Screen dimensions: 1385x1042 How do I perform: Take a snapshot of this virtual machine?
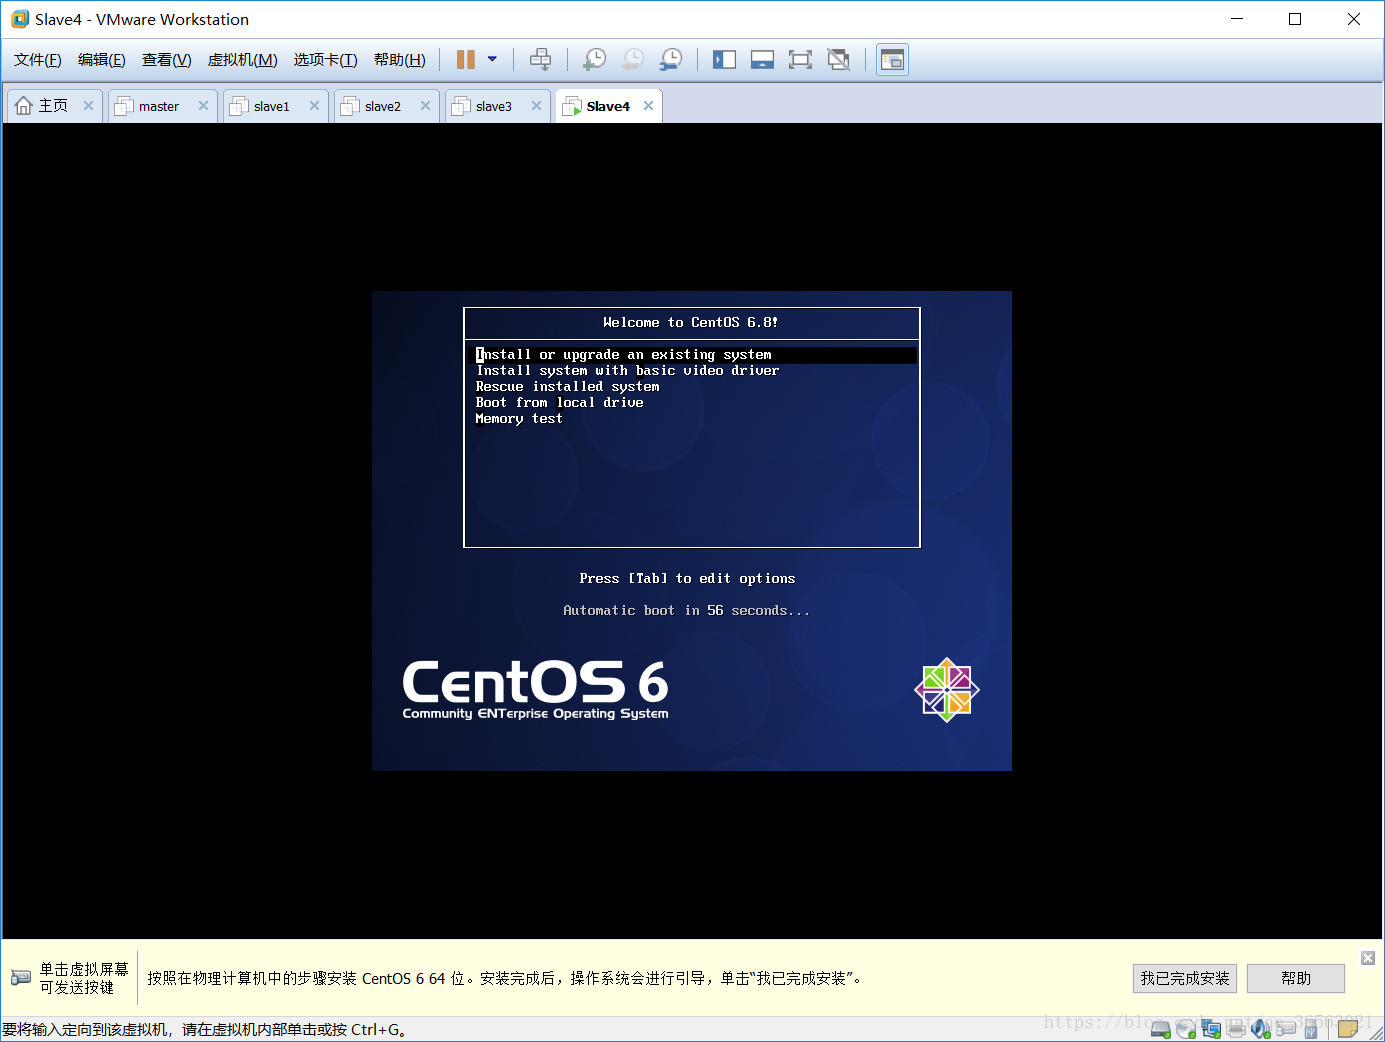(594, 60)
